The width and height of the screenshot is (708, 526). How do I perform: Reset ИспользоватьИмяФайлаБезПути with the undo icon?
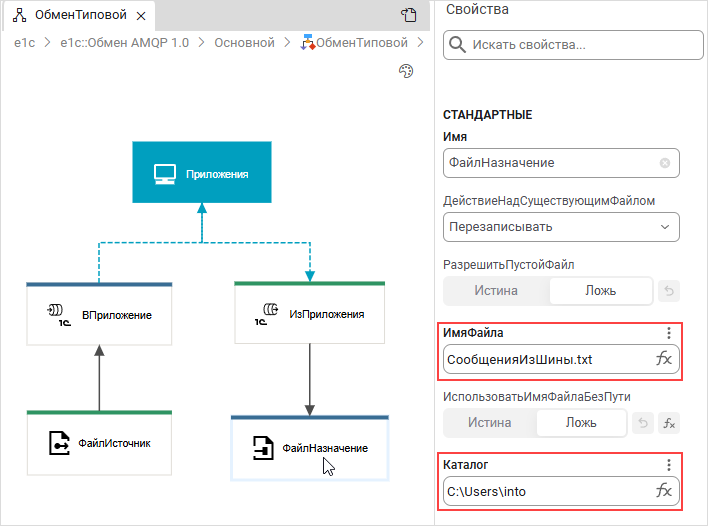click(x=643, y=423)
